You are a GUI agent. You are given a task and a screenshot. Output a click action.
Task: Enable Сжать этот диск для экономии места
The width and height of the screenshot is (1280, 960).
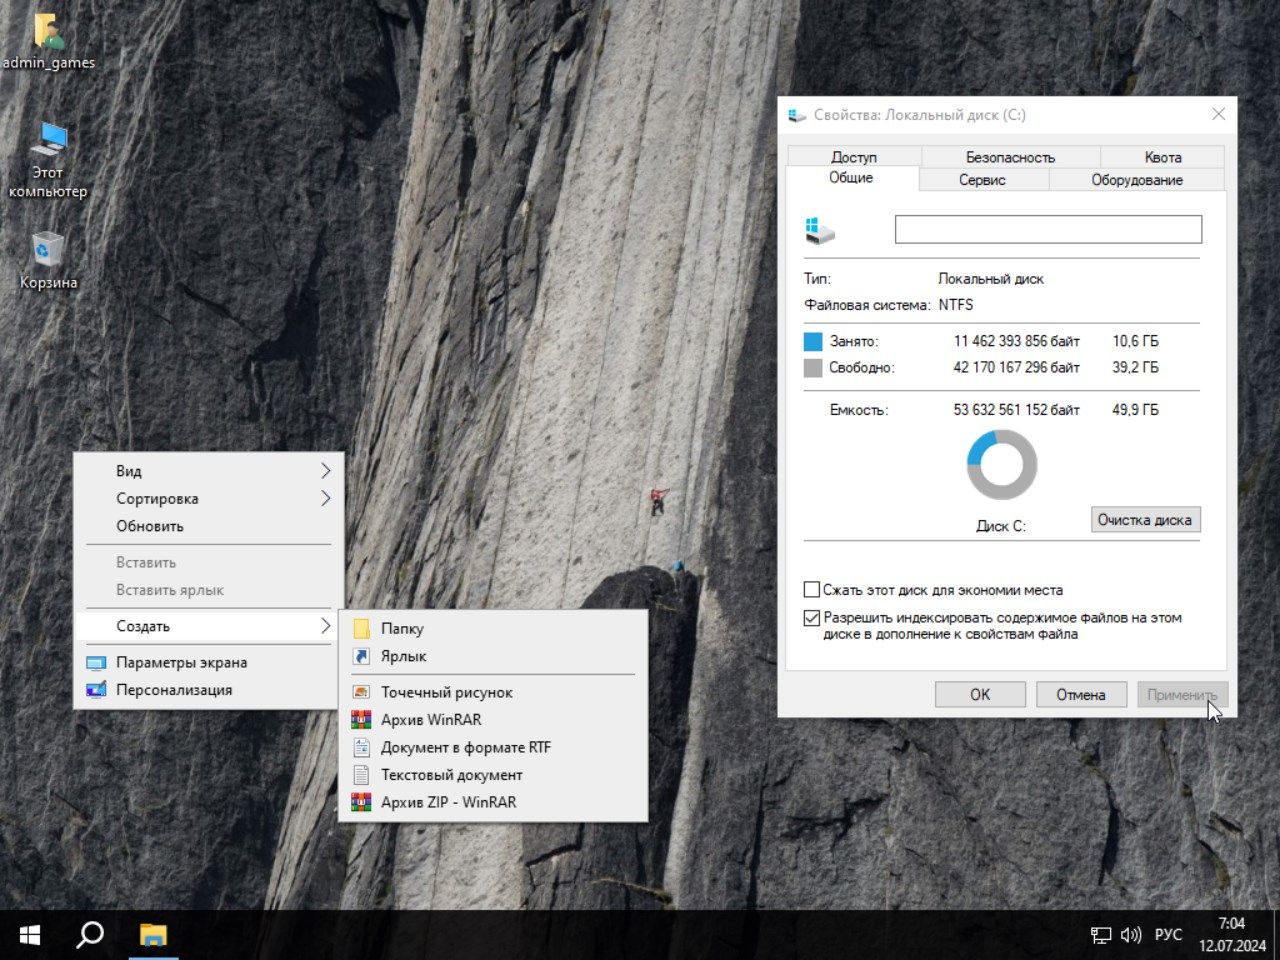[x=812, y=590]
